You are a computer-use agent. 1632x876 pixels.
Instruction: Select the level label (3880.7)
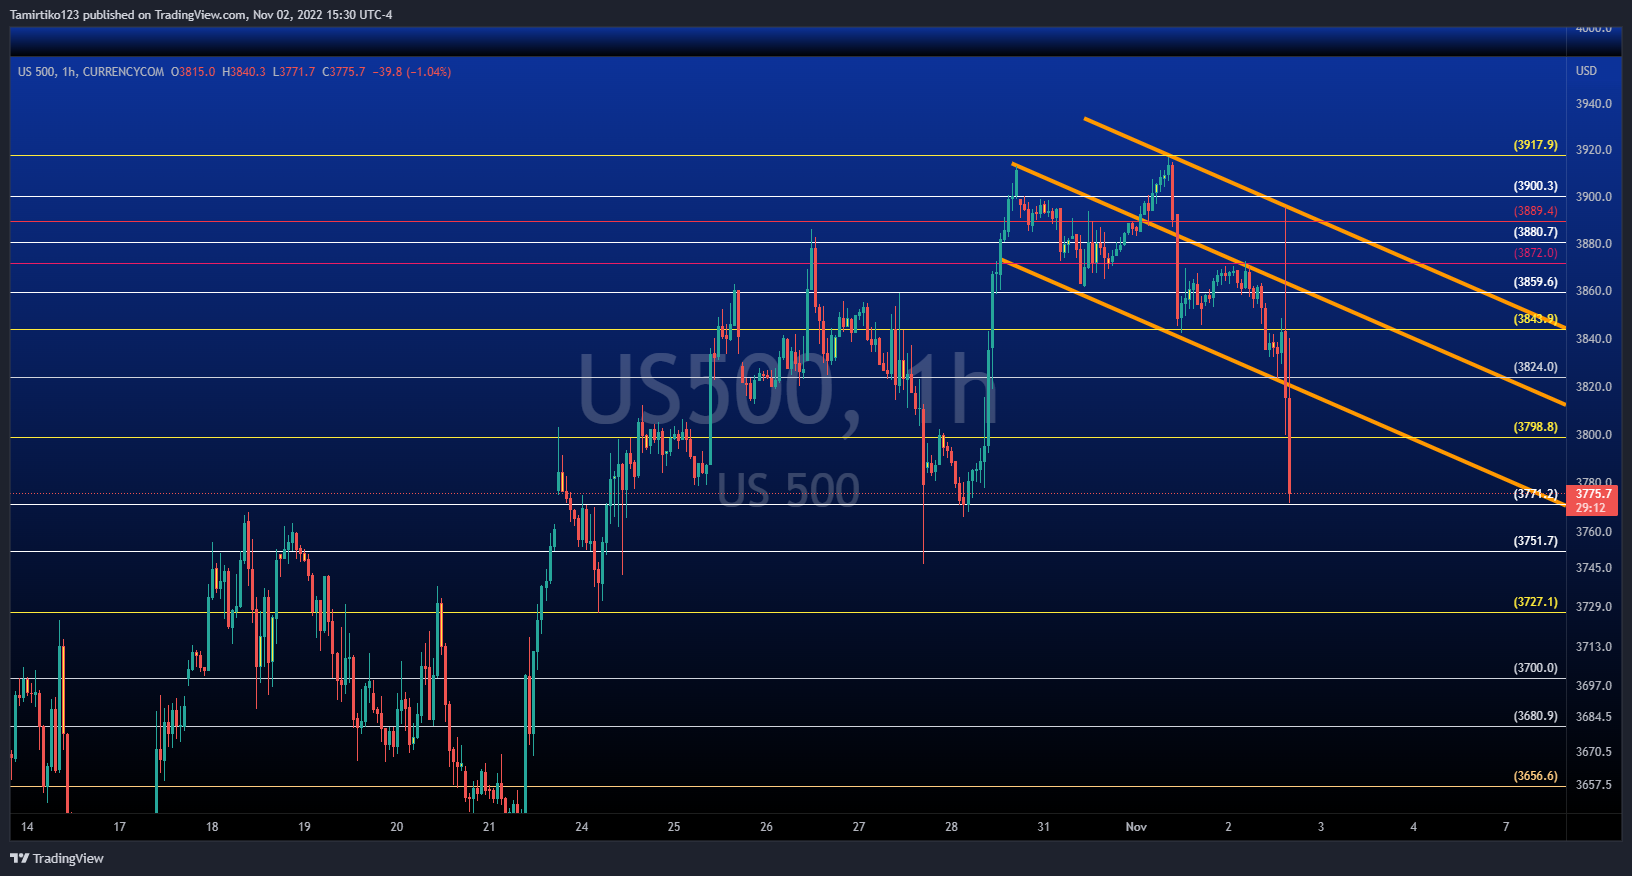click(x=1536, y=232)
